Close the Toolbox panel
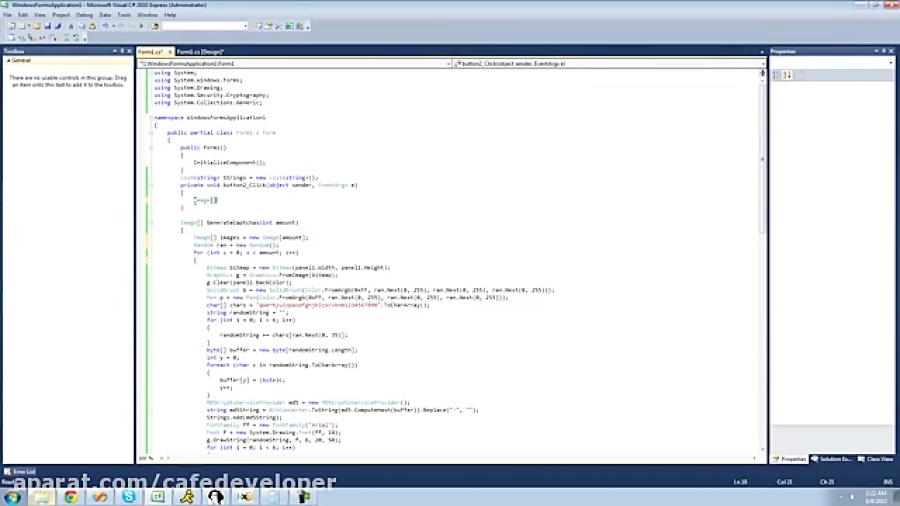900x506 pixels. [129, 51]
